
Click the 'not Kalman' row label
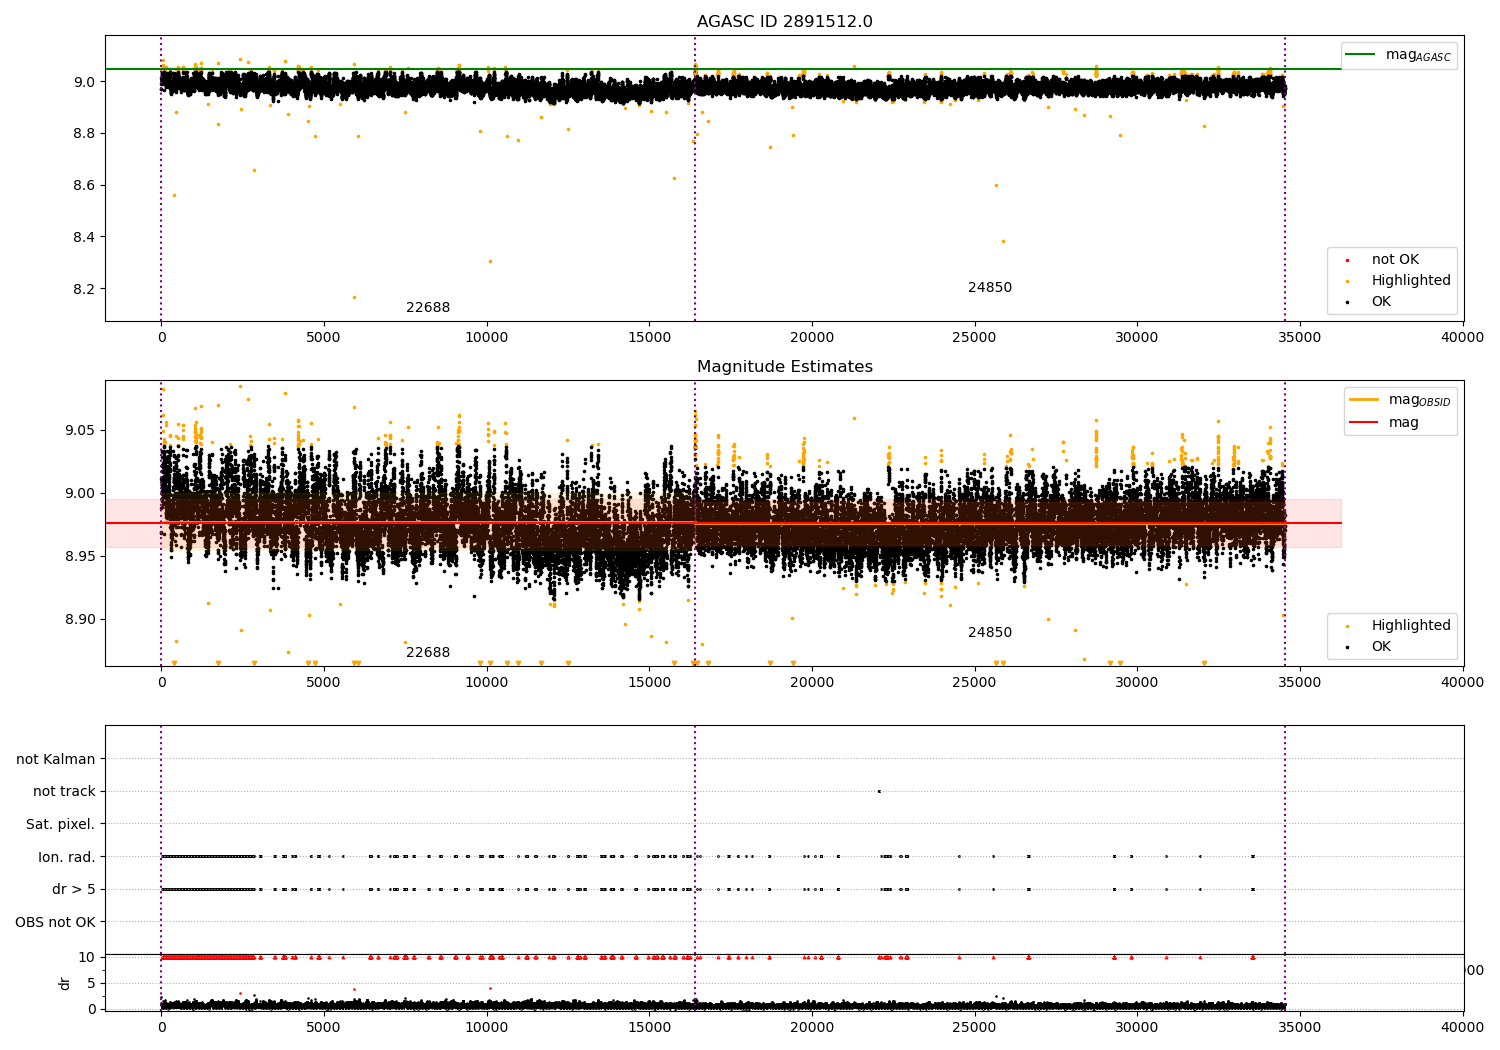tap(56, 759)
